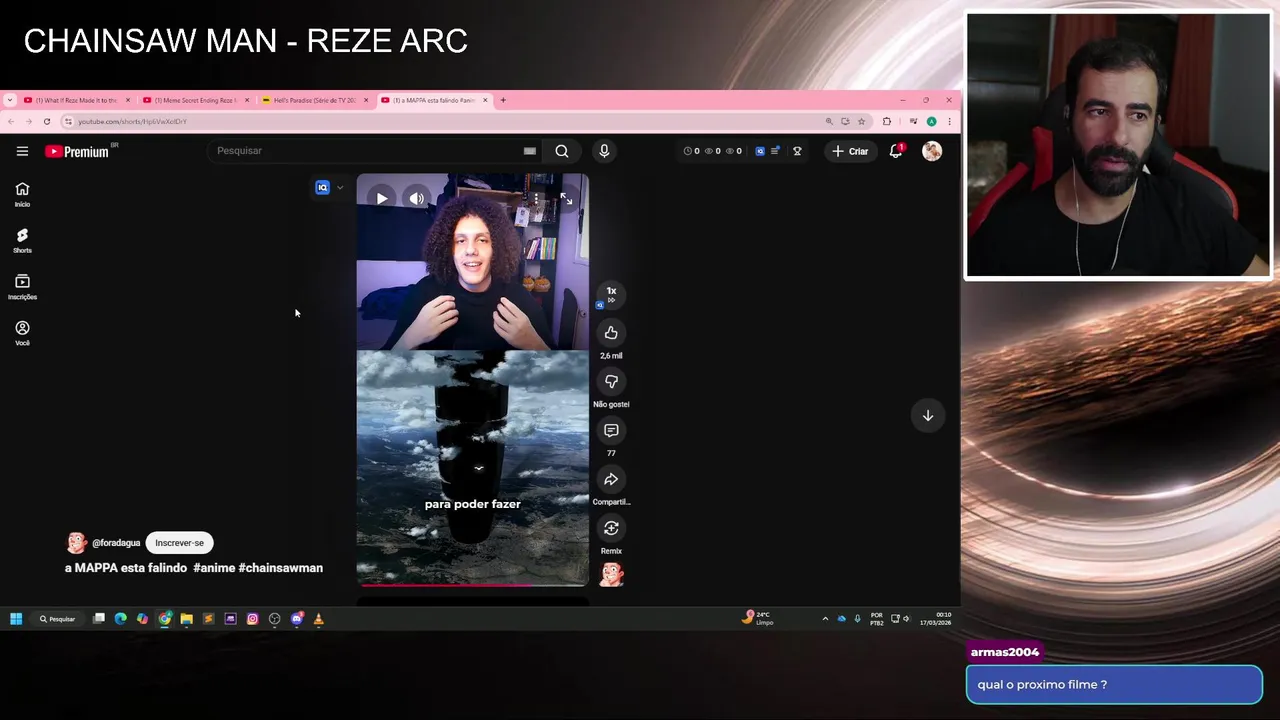Open the account avatar menu
The image size is (1280, 720).
(x=932, y=151)
